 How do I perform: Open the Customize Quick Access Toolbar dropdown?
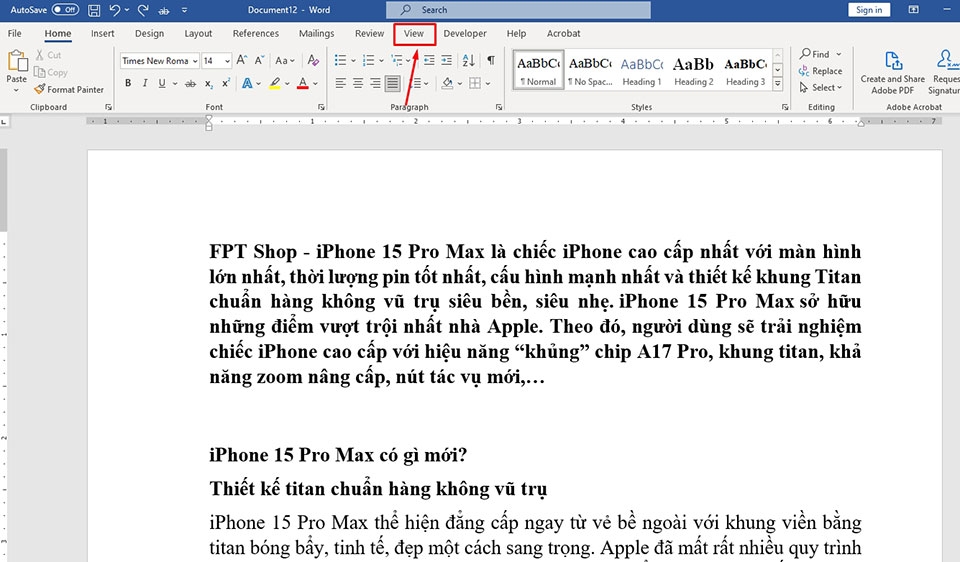[184, 10]
